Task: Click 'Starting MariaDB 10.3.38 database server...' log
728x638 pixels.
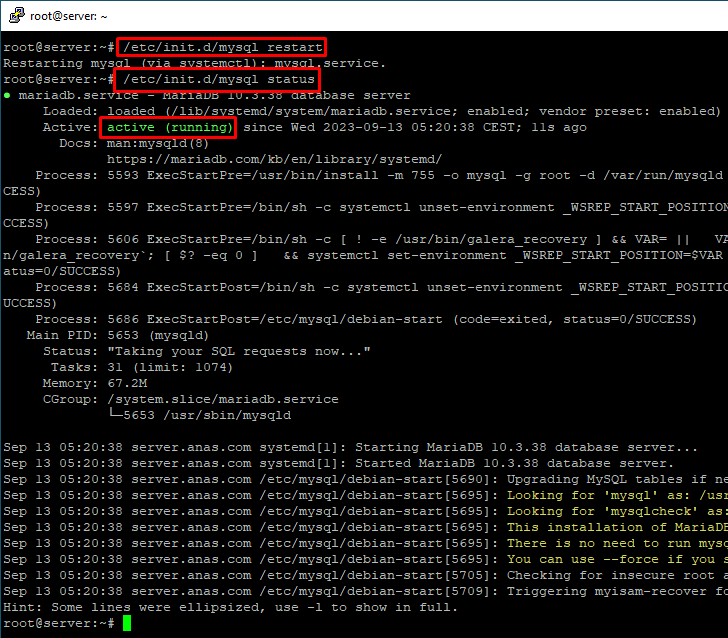Action: pyautogui.click(x=526, y=447)
